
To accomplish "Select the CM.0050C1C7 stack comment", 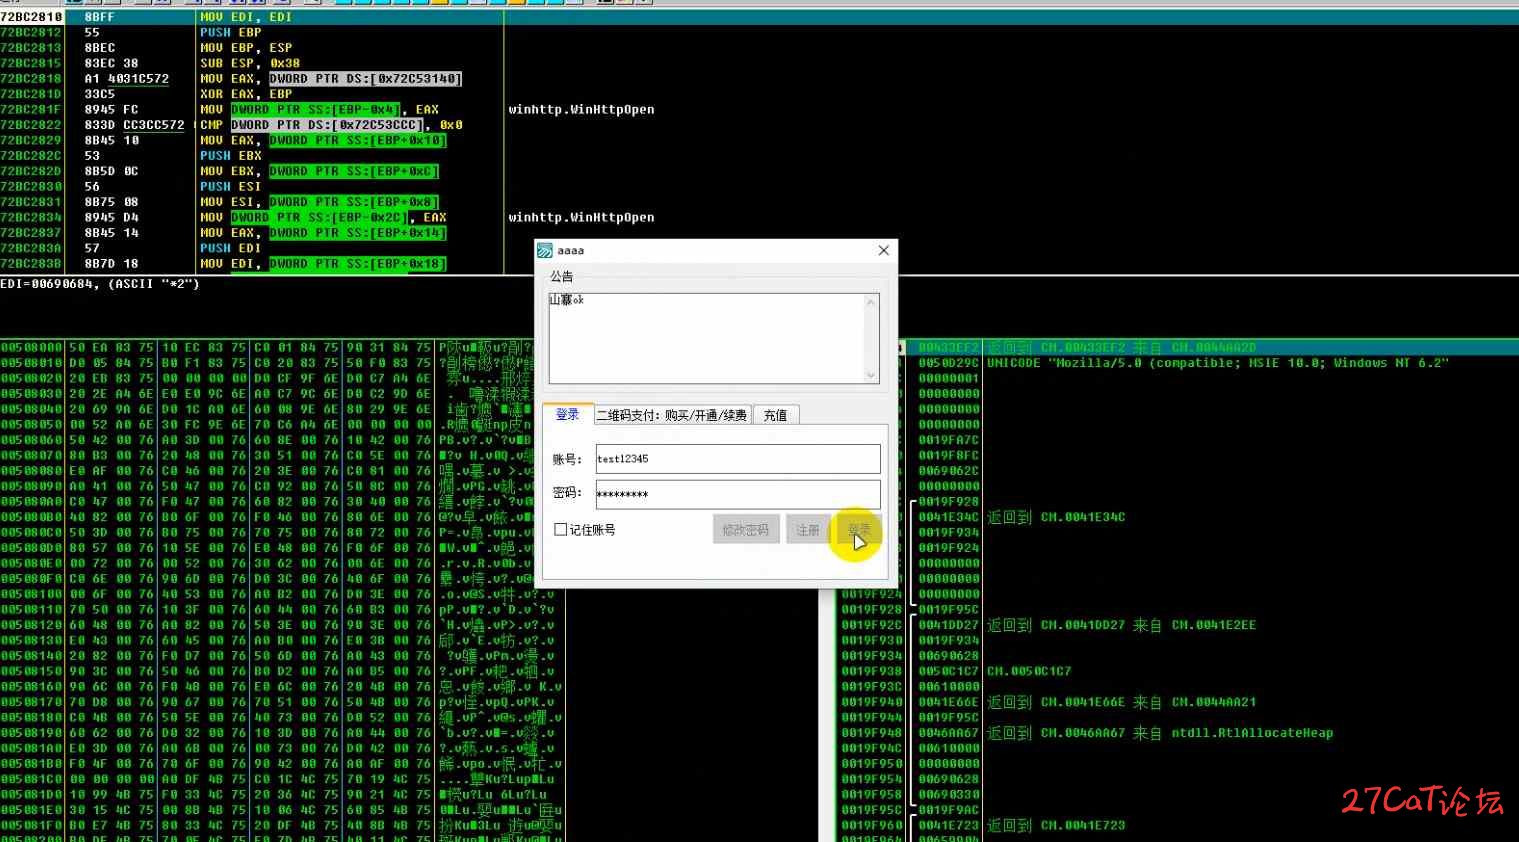I will point(1029,671).
